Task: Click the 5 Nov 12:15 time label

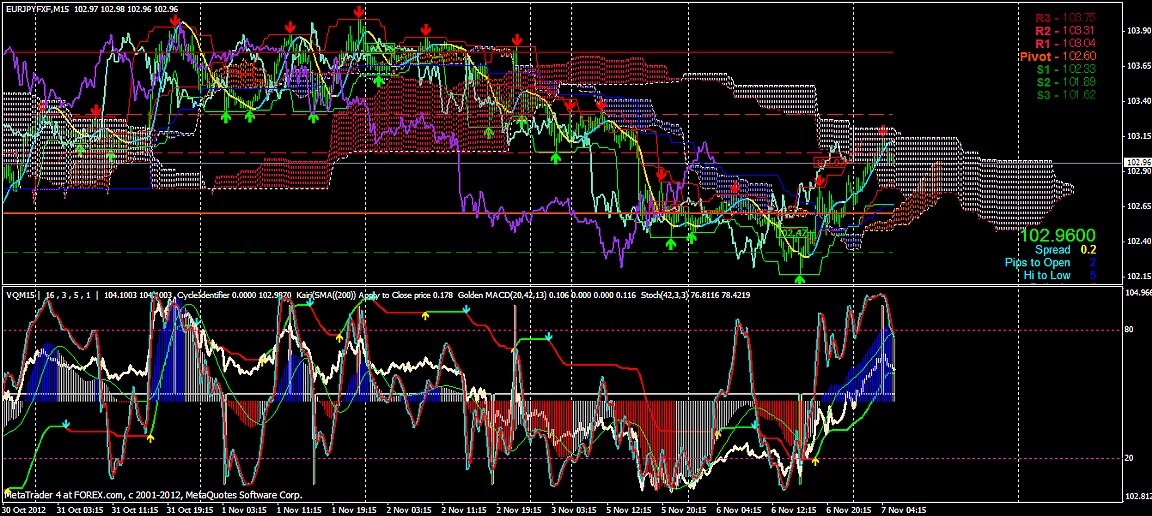Action: point(631,509)
